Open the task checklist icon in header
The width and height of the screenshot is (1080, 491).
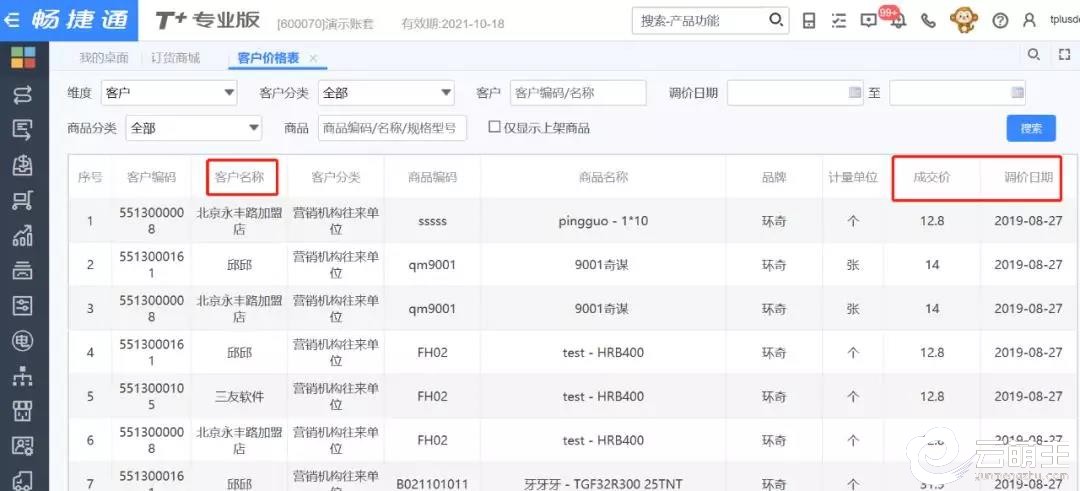coord(838,21)
